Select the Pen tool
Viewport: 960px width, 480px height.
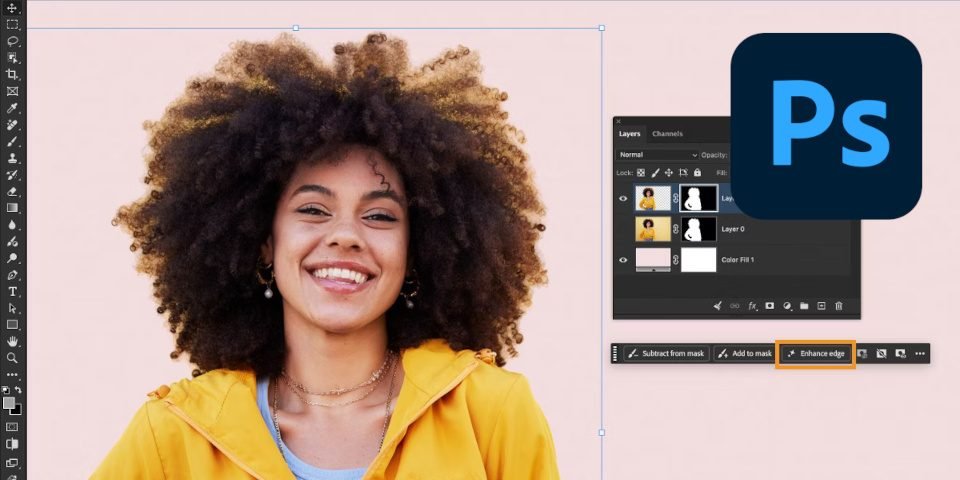click(12, 275)
